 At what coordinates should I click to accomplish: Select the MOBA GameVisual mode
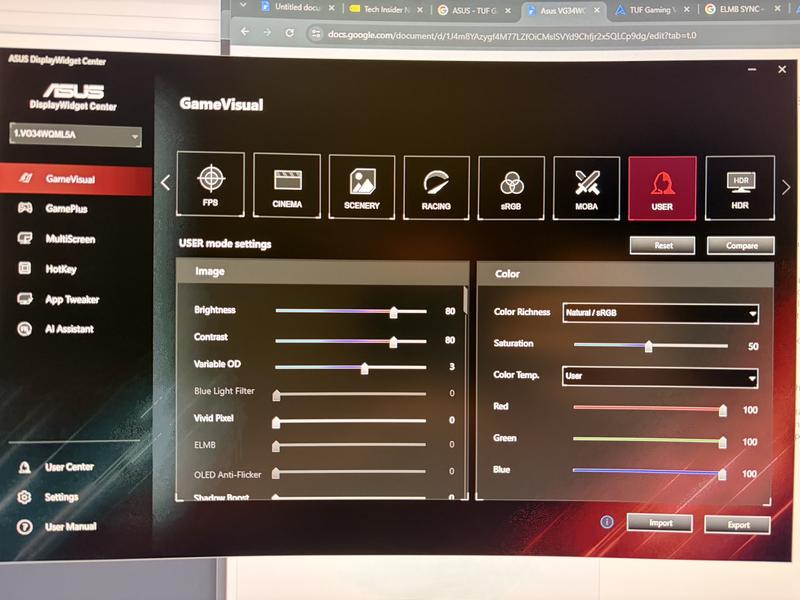click(x=586, y=188)
